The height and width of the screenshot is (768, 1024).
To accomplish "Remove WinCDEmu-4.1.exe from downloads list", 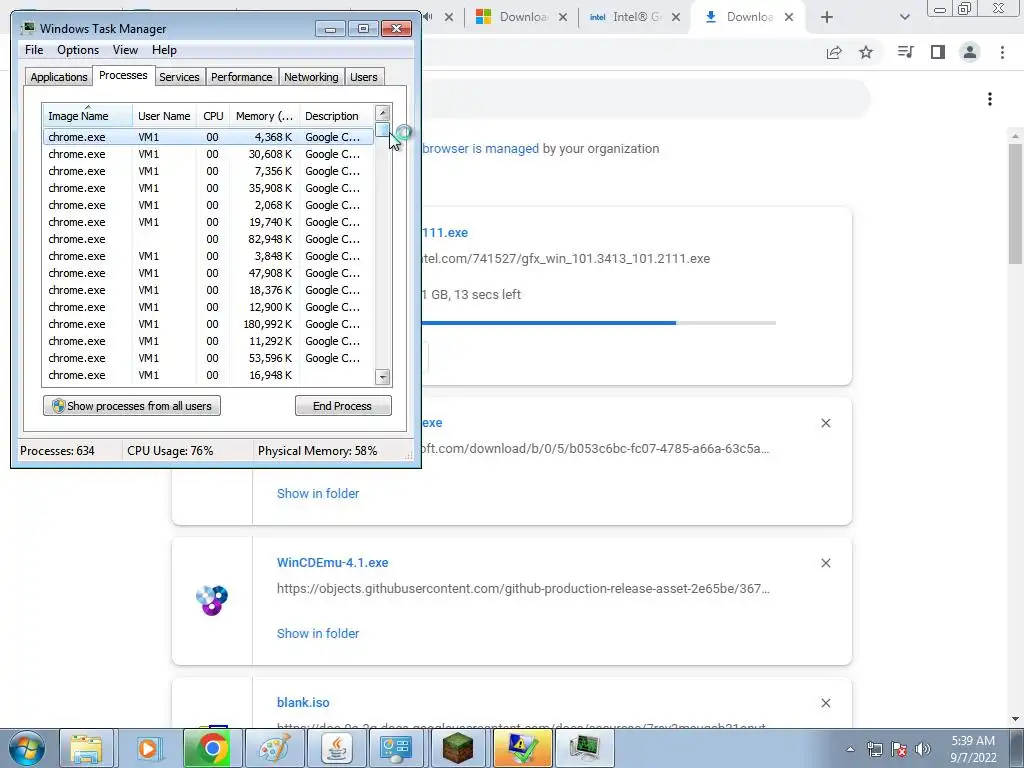I will 826,563.
